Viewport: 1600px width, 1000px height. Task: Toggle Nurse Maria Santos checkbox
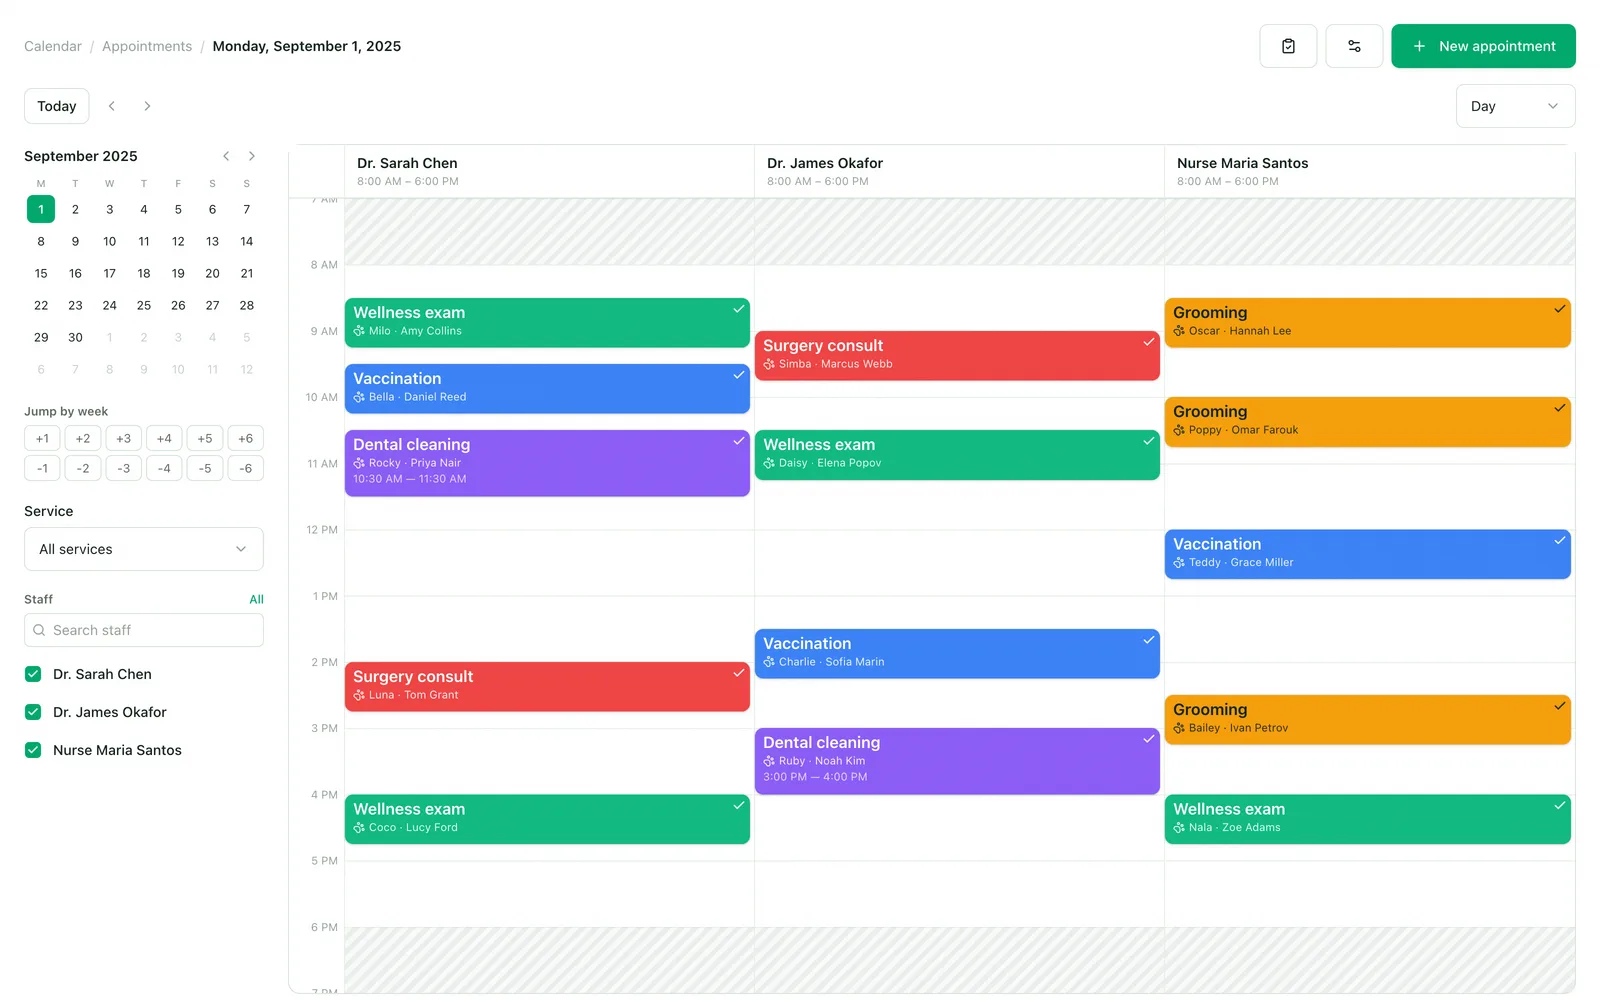click(x=33, y=750)
